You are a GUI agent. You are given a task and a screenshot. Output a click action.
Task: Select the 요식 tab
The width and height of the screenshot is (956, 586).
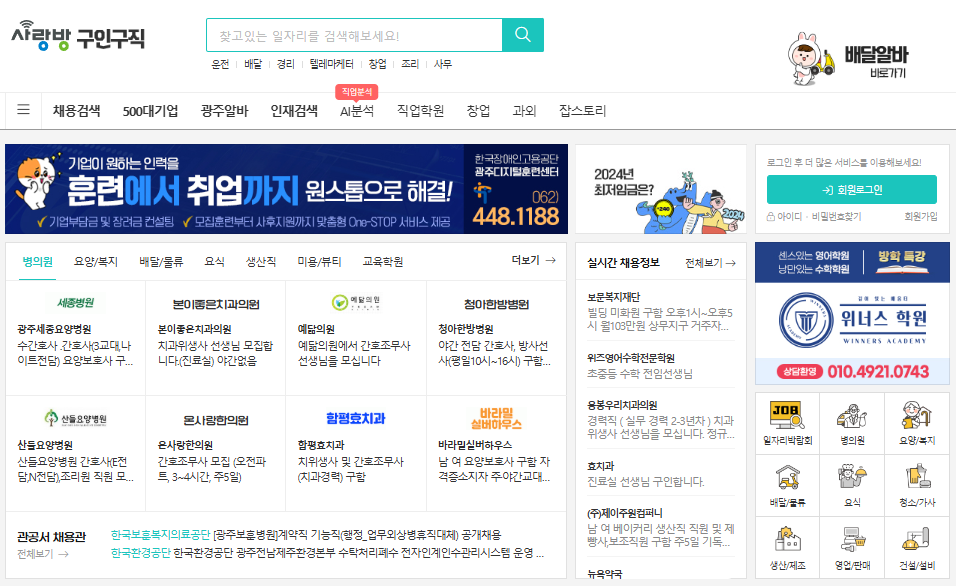click(214, 262)
